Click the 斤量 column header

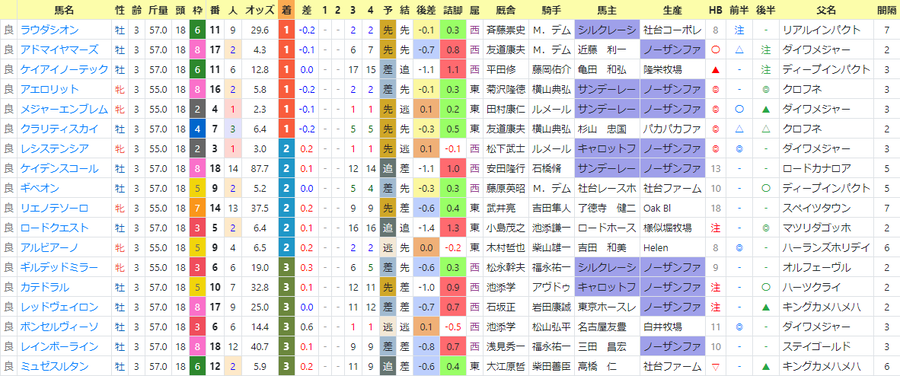[x=158, y=10]
